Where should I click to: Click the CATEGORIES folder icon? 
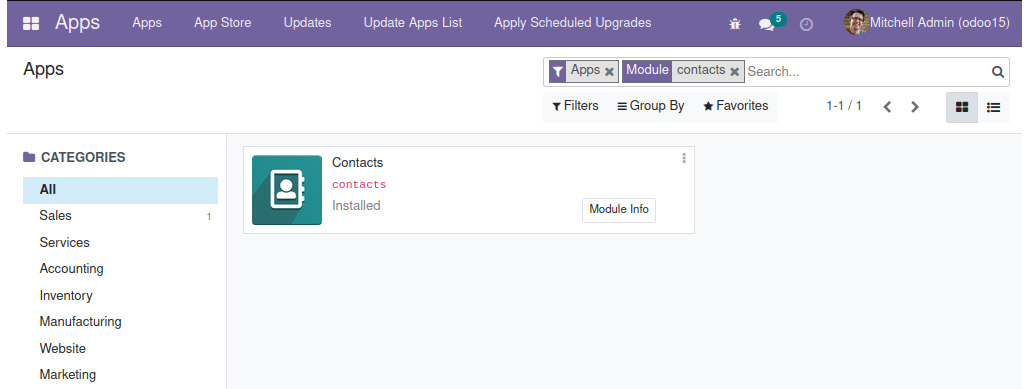29,157
